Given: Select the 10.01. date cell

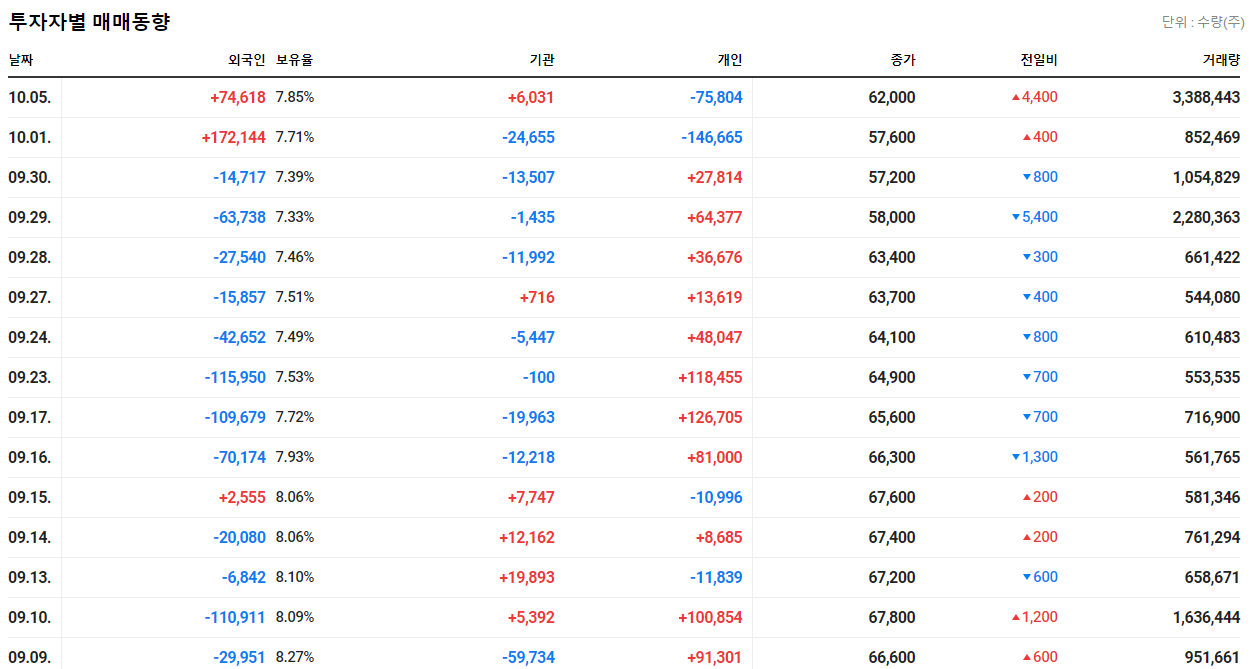Looking at the screenshot, I should tap(30, 137).
